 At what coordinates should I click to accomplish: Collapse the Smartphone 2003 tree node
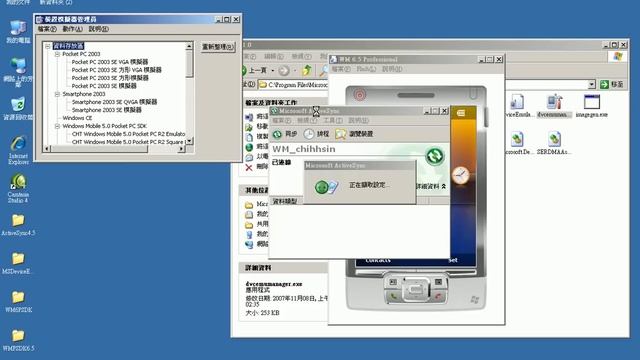pyautogui.click(x=57, y=94)
